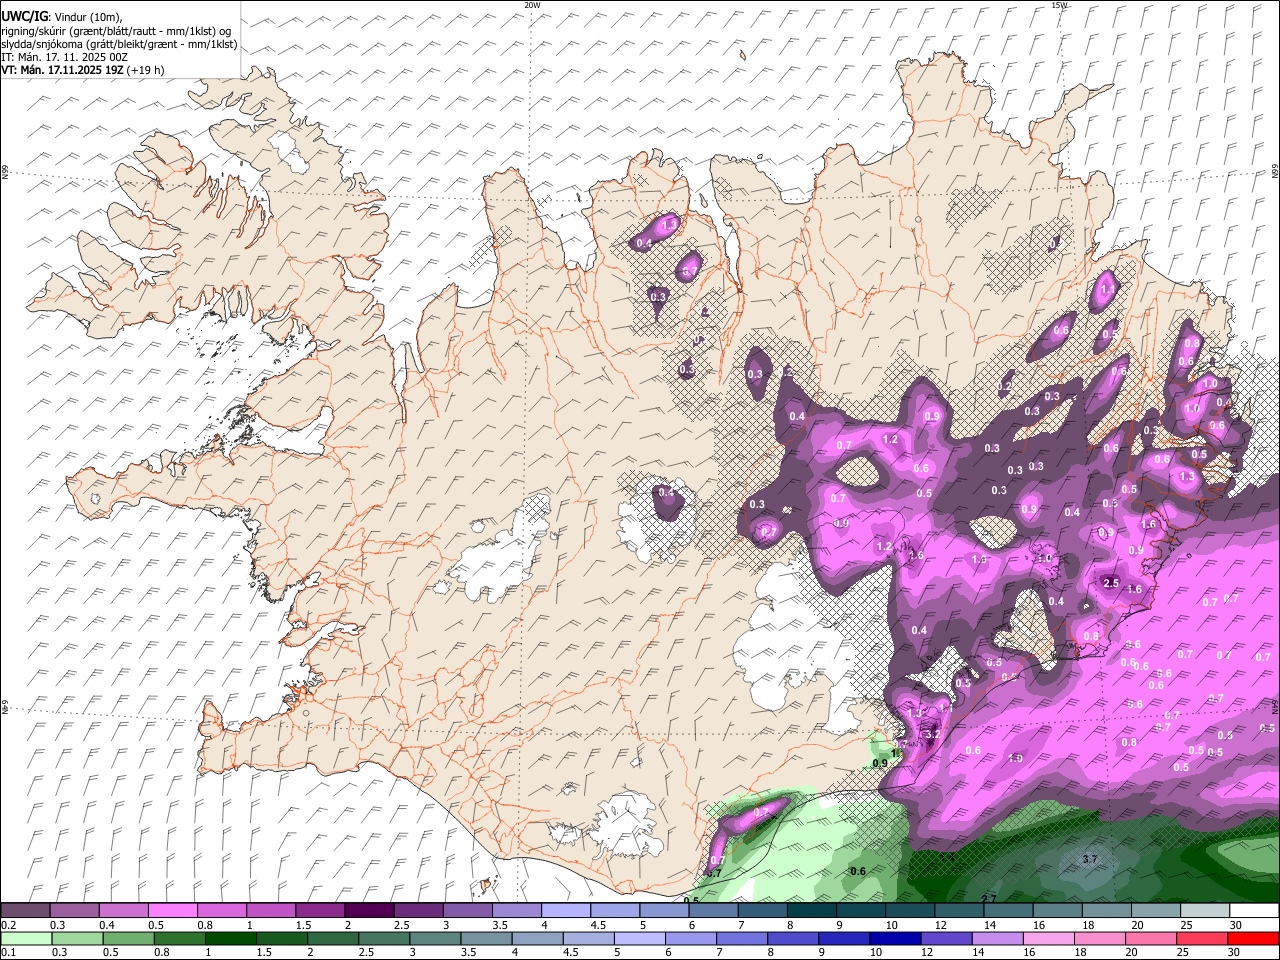
Task: Pick the dark blue 10 swatch in bottom legend row
Action: pyautogui.click(x=895, y=938)
